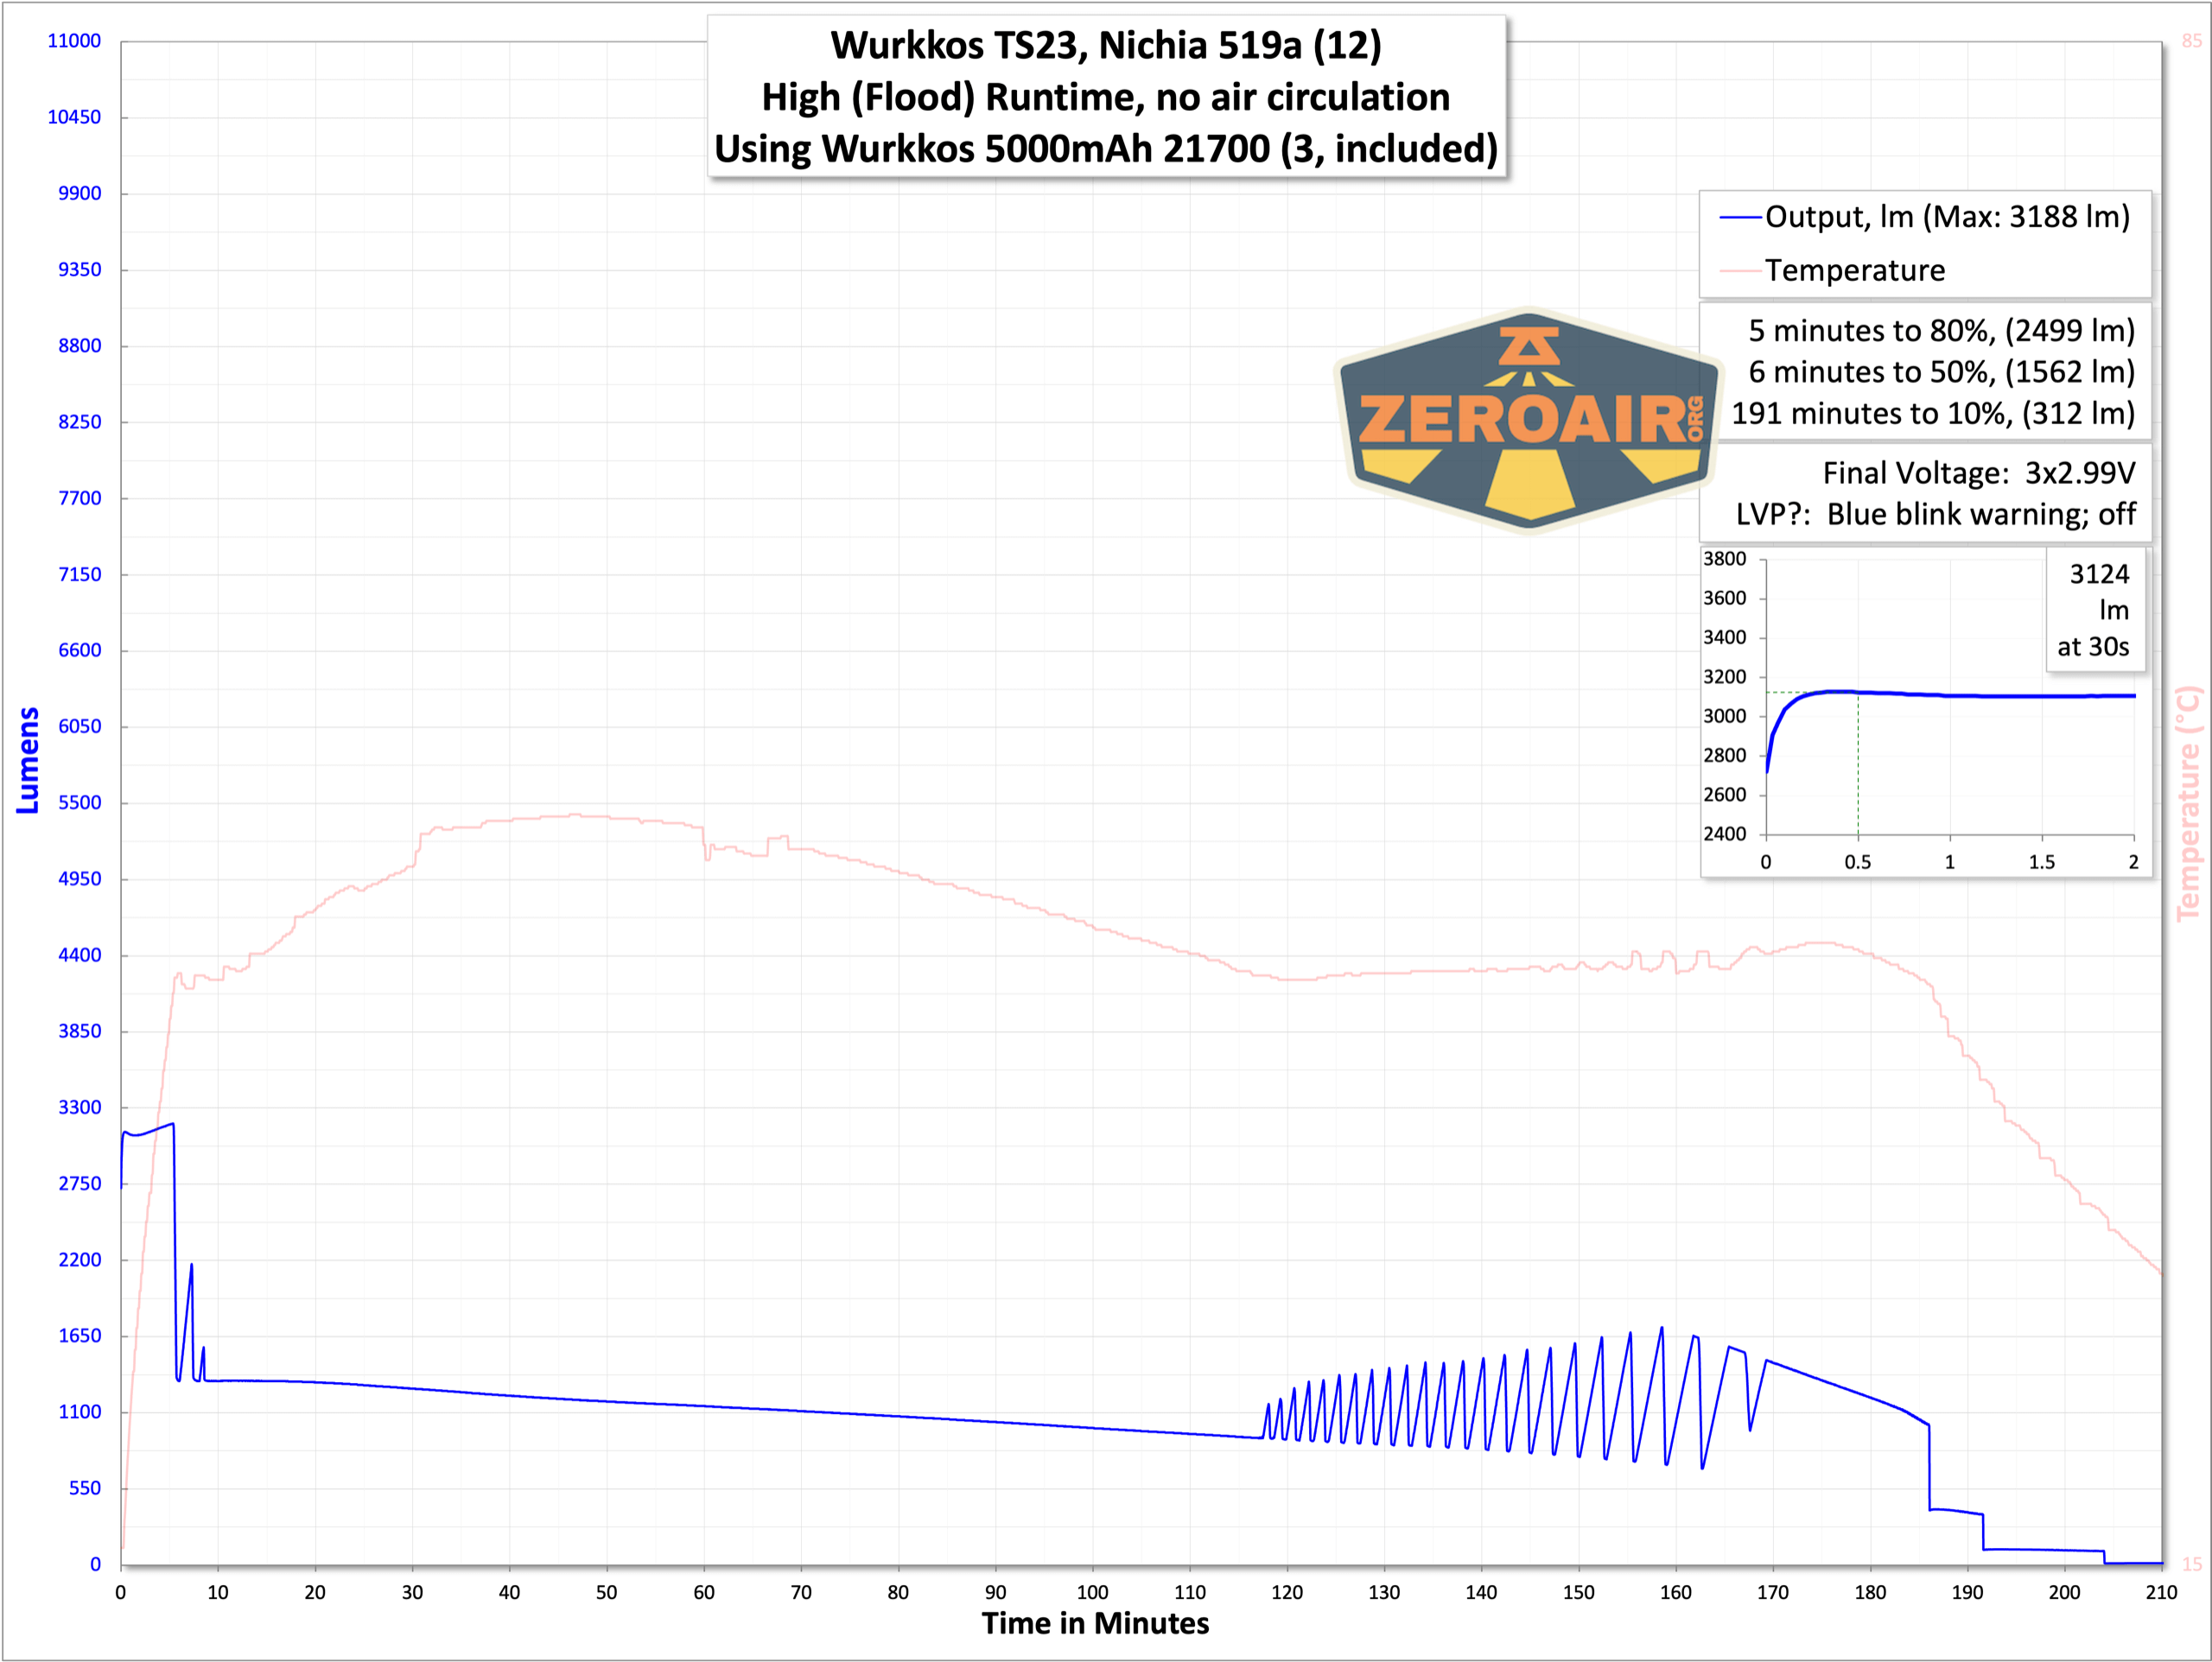Viewport: 2212px width, 1662px height.
Task: Click the title line 'Using Wurkkos 5000mAh 21700 (3, included)'
Action: 1106,149
